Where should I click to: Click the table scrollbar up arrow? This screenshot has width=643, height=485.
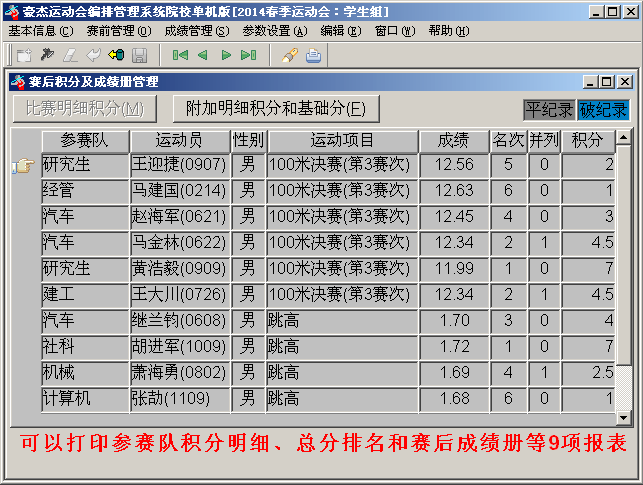coord(623,137)
